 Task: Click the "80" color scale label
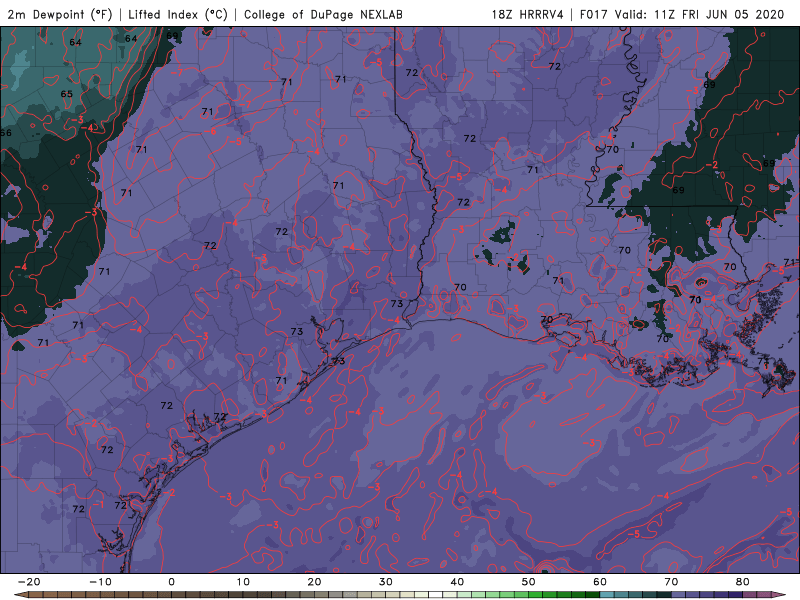click(x=743, y=582)
